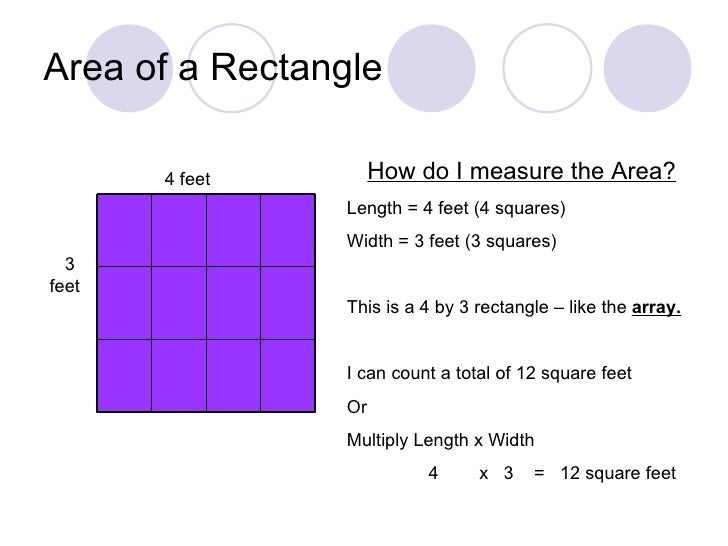Click the "4 feet" label above the grid

187,180
